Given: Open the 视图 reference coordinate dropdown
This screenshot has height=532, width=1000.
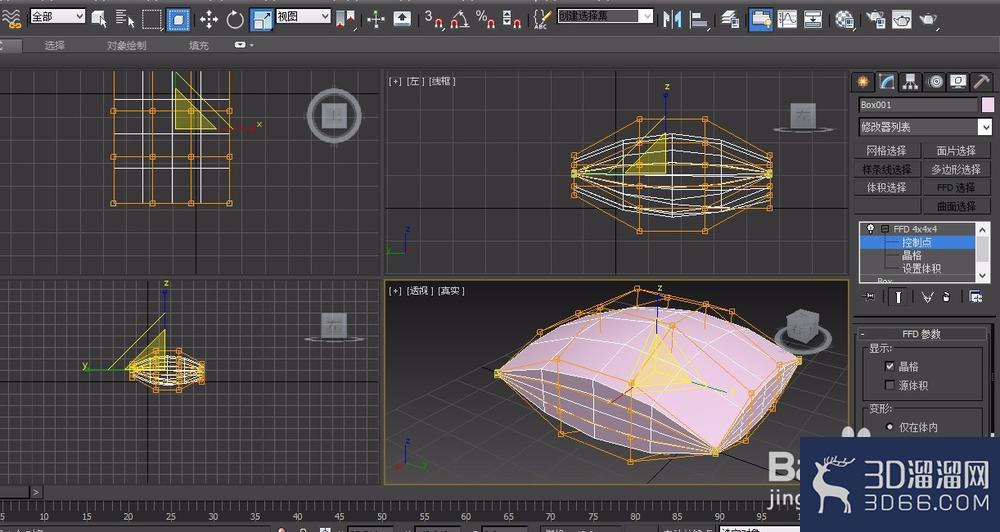Looking at the screenshot, I should 304,17.
